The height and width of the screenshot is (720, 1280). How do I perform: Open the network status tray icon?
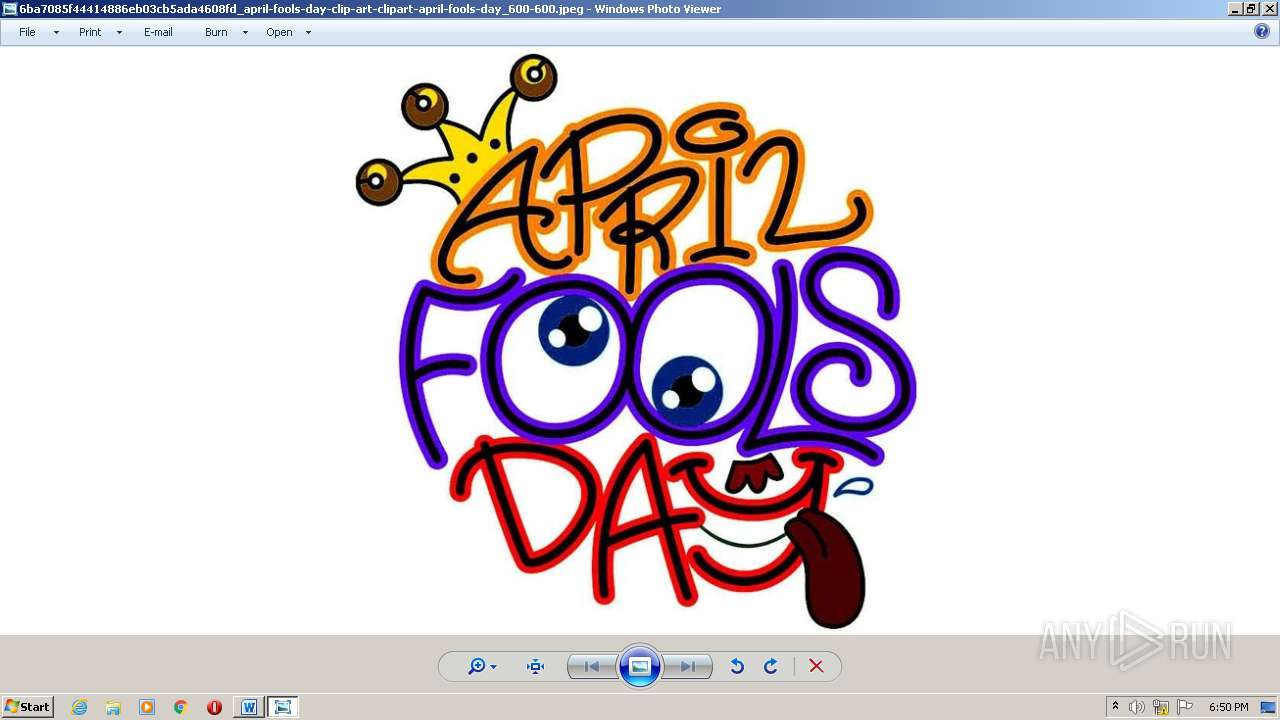point(1161,707)
